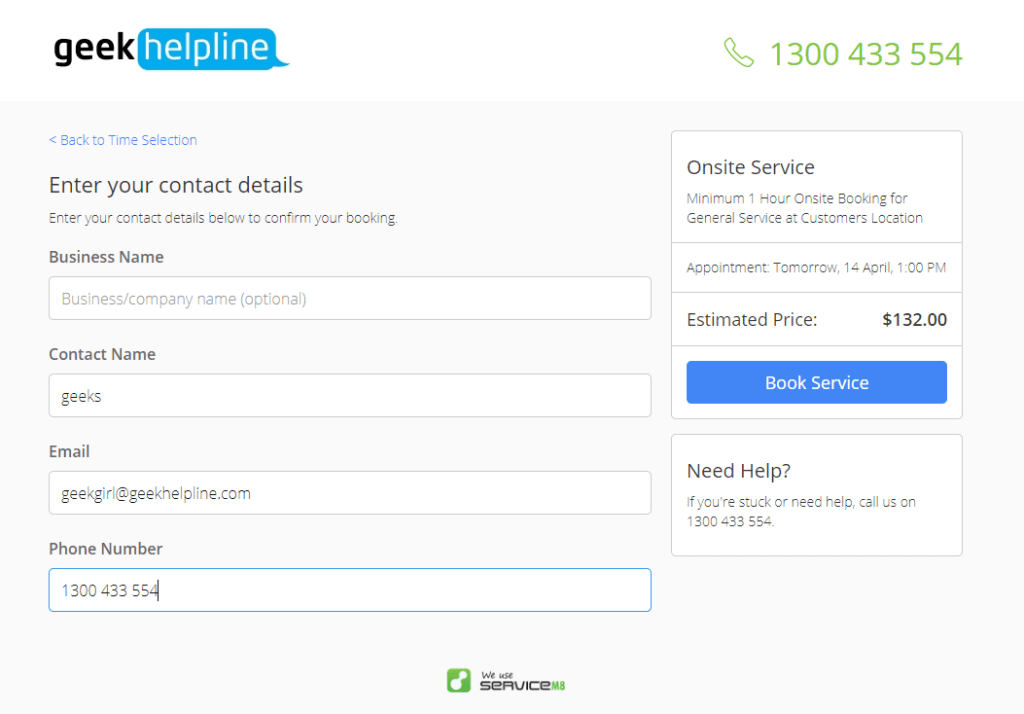
Task: Click the Onsite Service heading
Action: (750, 167)
